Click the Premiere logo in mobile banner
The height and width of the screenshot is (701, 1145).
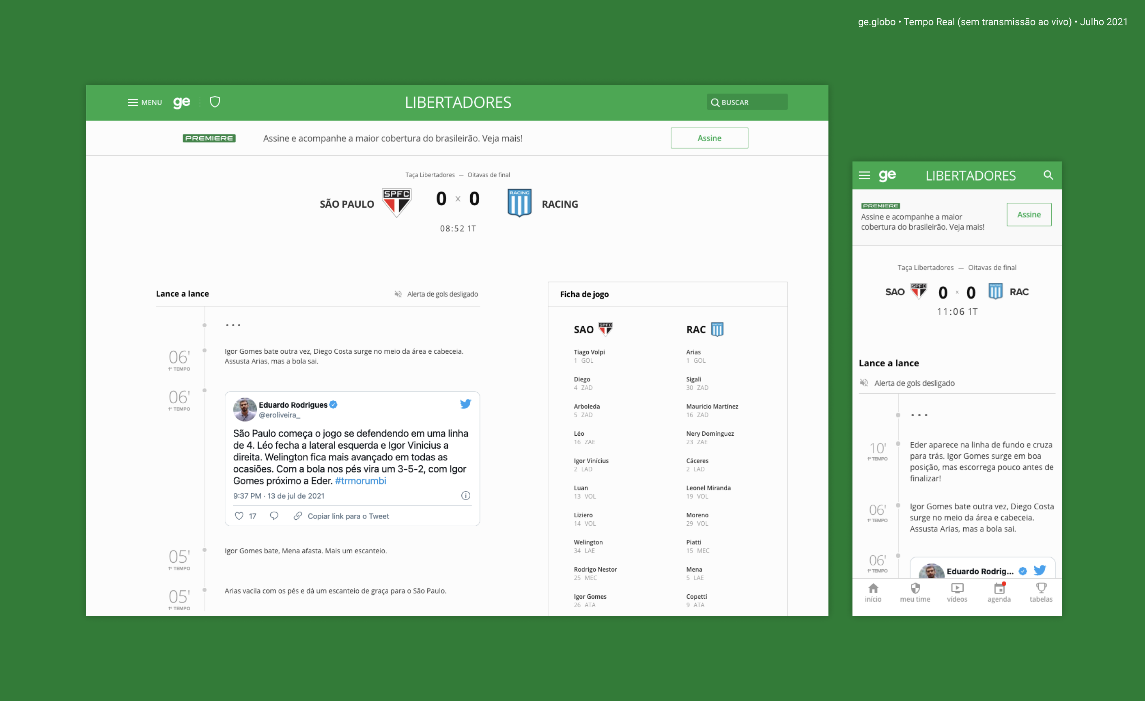pos(880,206)
